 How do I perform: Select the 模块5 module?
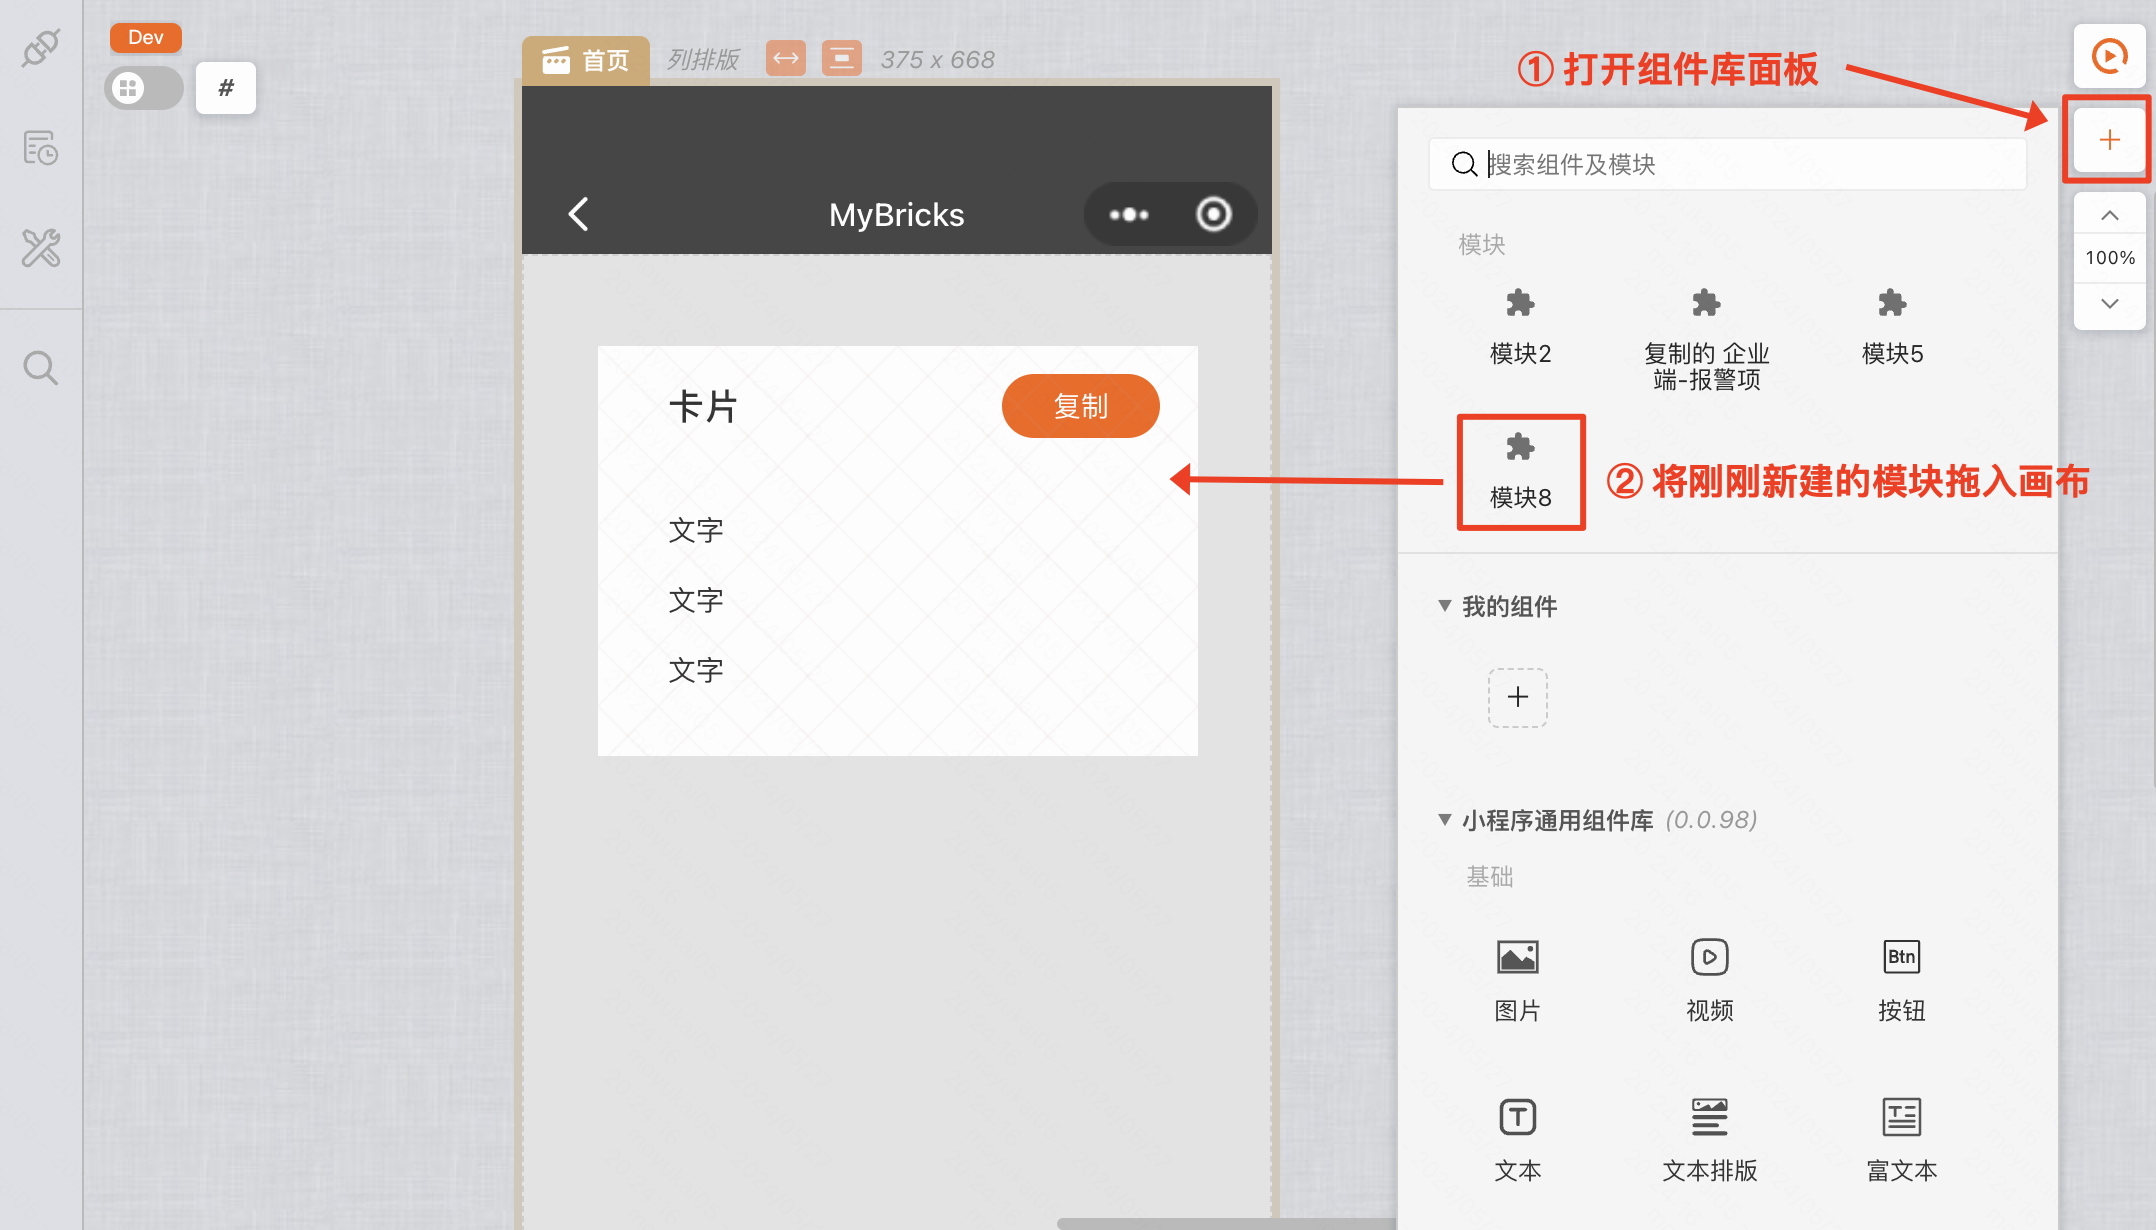(x=1892, y=328)
